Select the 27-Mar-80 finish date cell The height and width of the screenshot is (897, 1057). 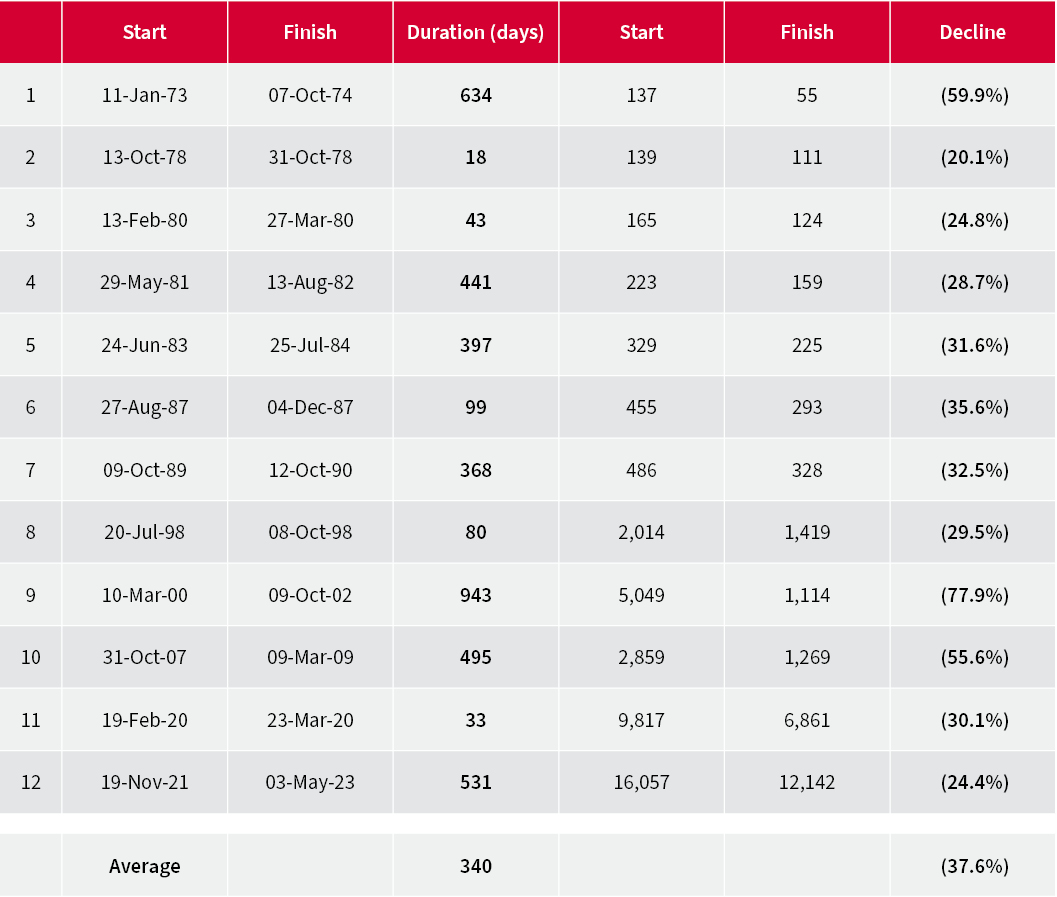point(310,220)
